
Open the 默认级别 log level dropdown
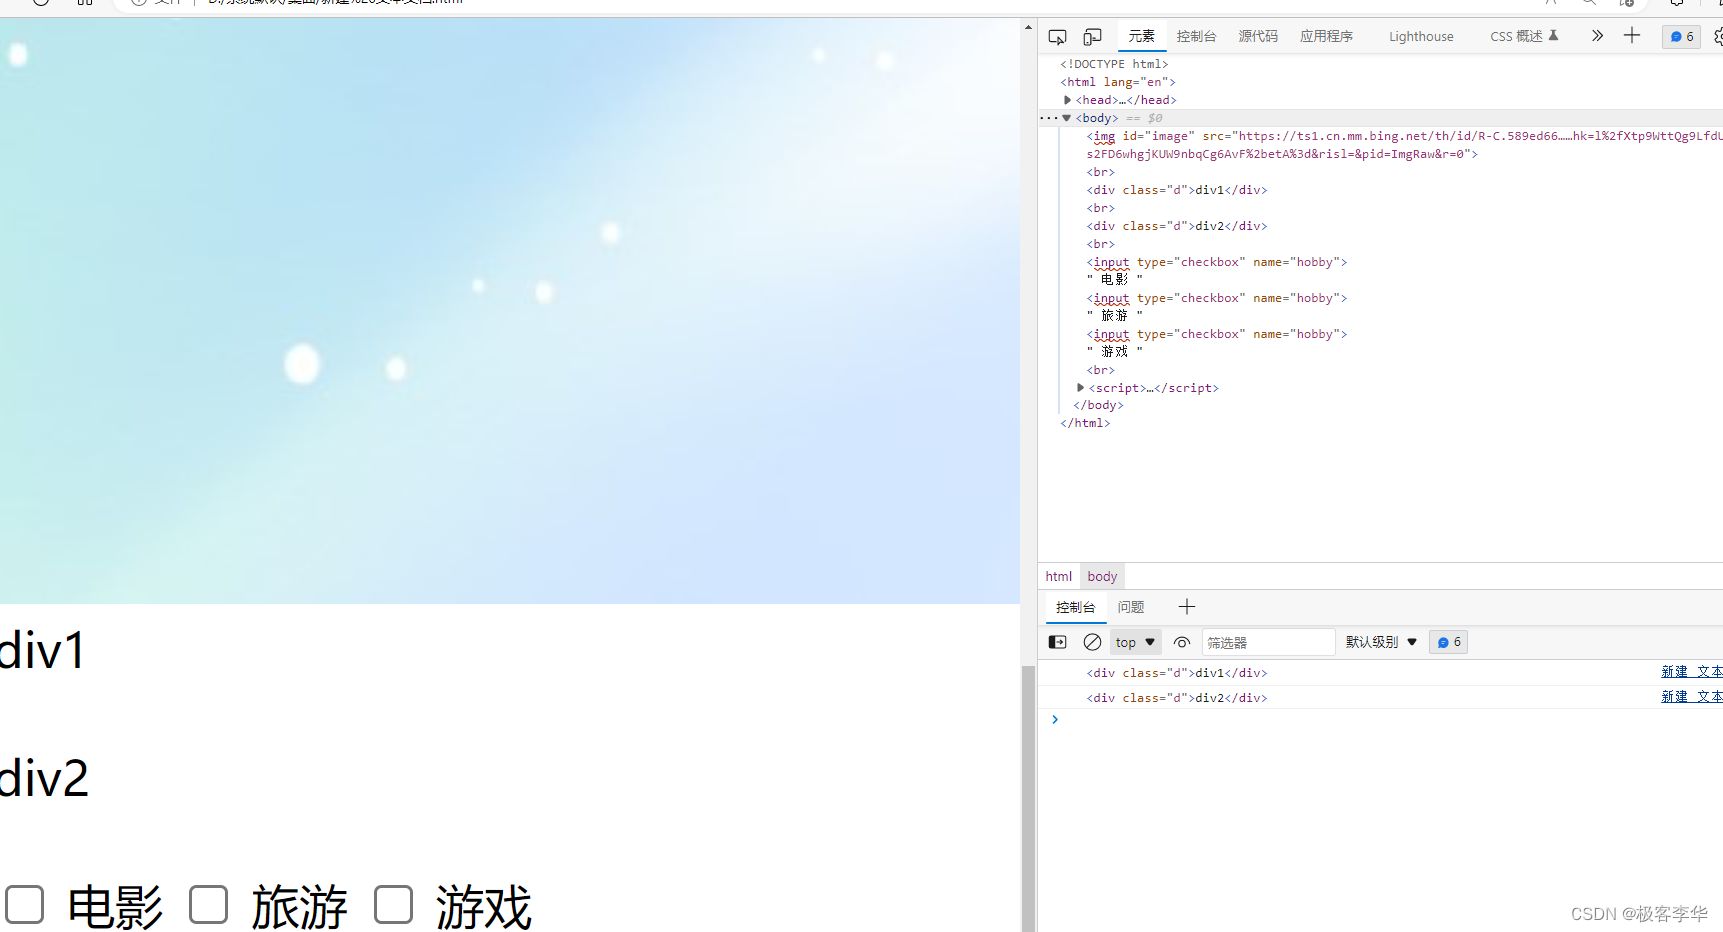[1381, 642]
